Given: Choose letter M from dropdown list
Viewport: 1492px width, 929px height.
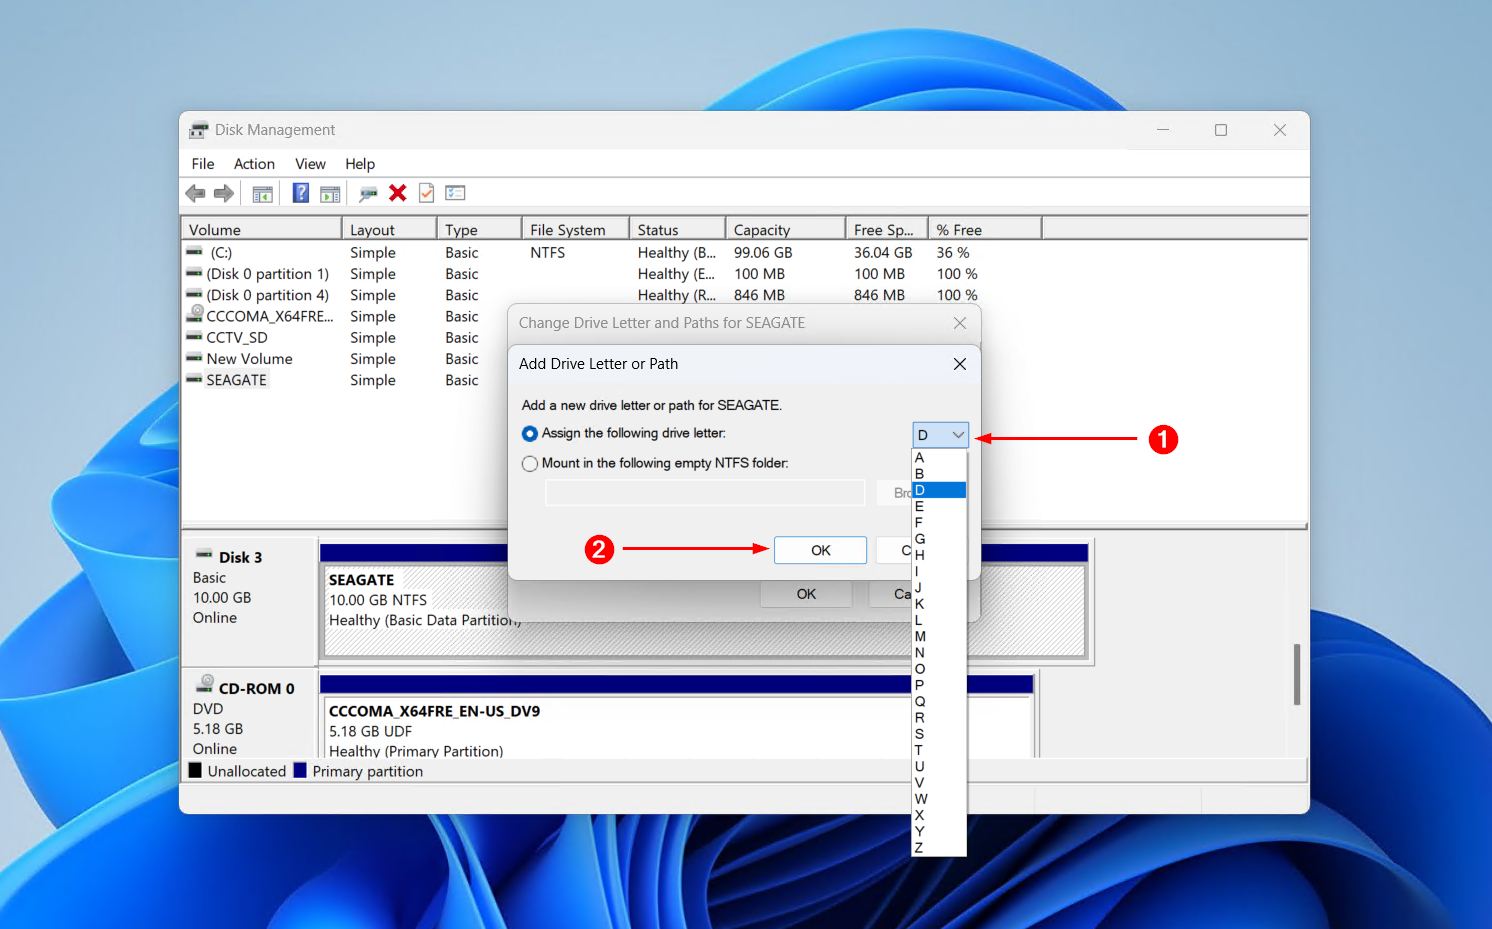Looking at the screenshot, I should 939,636.
